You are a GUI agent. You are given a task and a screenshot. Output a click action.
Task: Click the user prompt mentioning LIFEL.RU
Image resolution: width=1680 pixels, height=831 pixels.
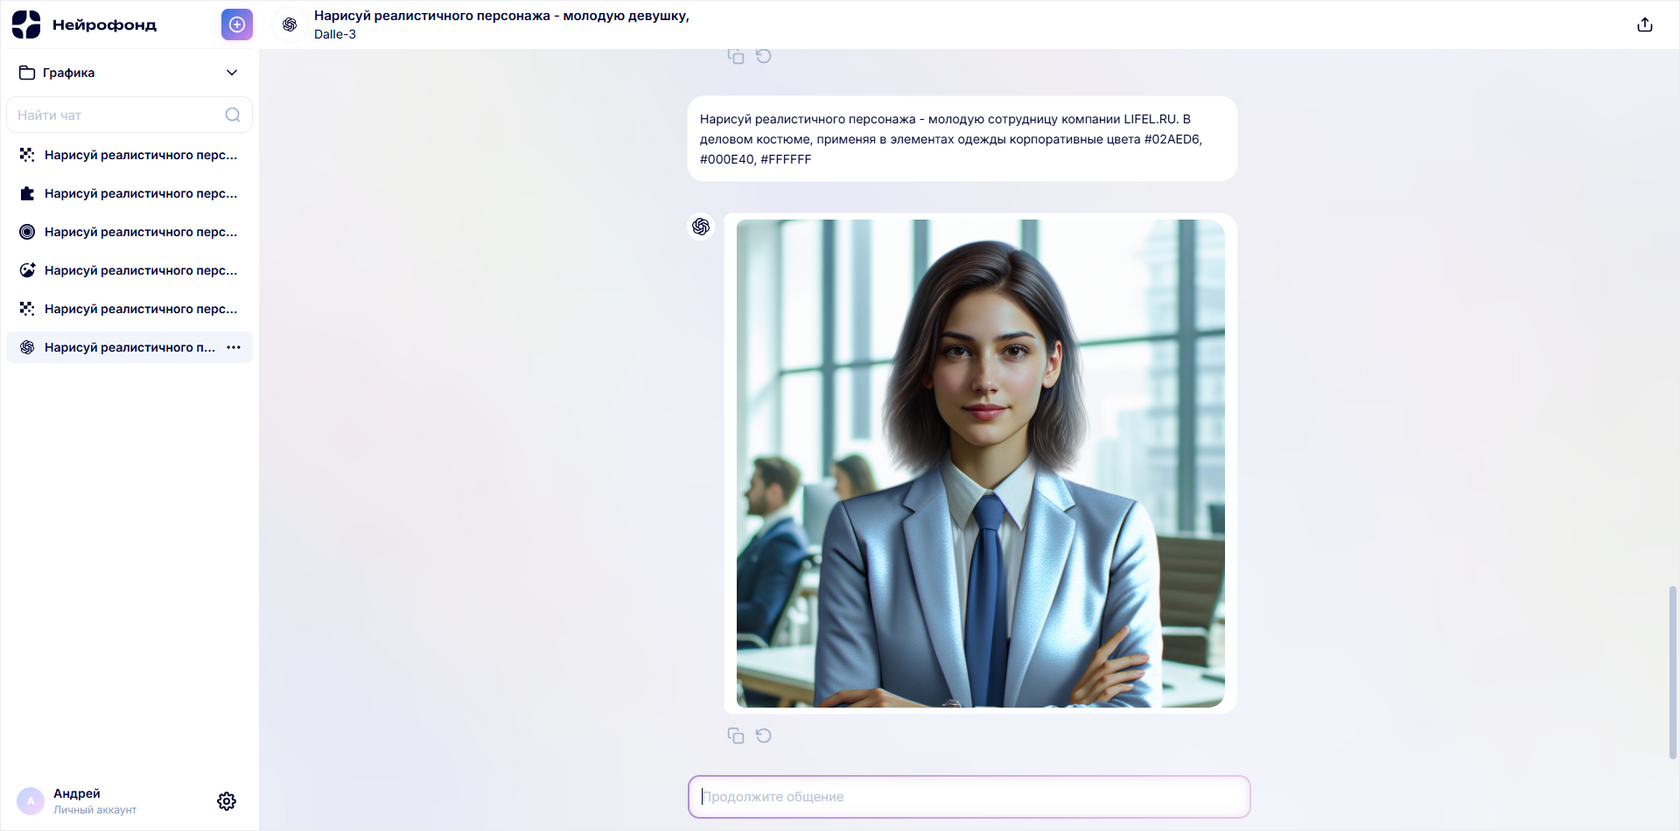click(962, 139)
